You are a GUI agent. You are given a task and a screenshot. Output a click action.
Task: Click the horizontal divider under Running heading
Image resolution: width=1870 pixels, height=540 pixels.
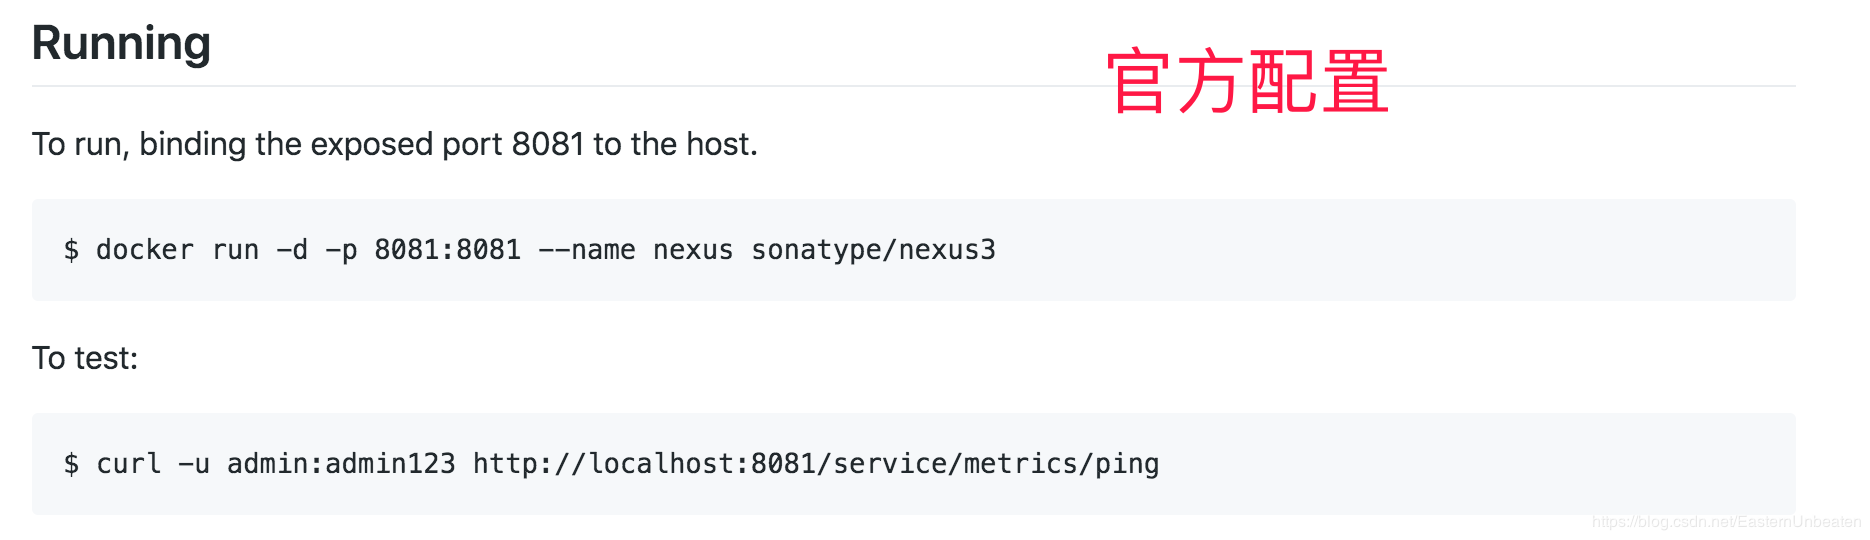click(x=913, y=86)
